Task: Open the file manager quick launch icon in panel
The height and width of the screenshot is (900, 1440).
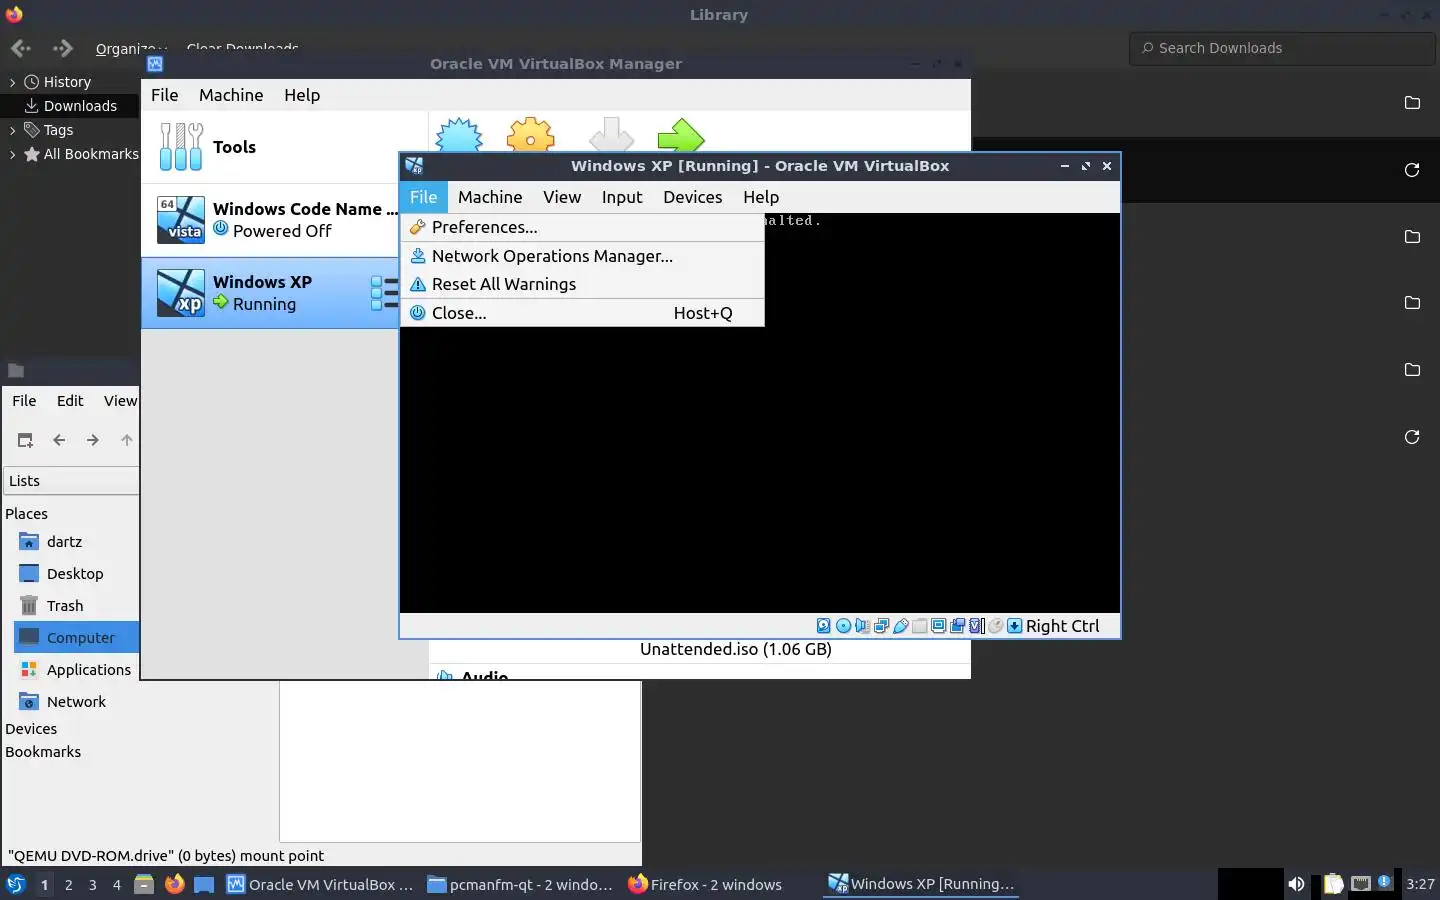Action: pyautogui.click(x=144, y=884)
